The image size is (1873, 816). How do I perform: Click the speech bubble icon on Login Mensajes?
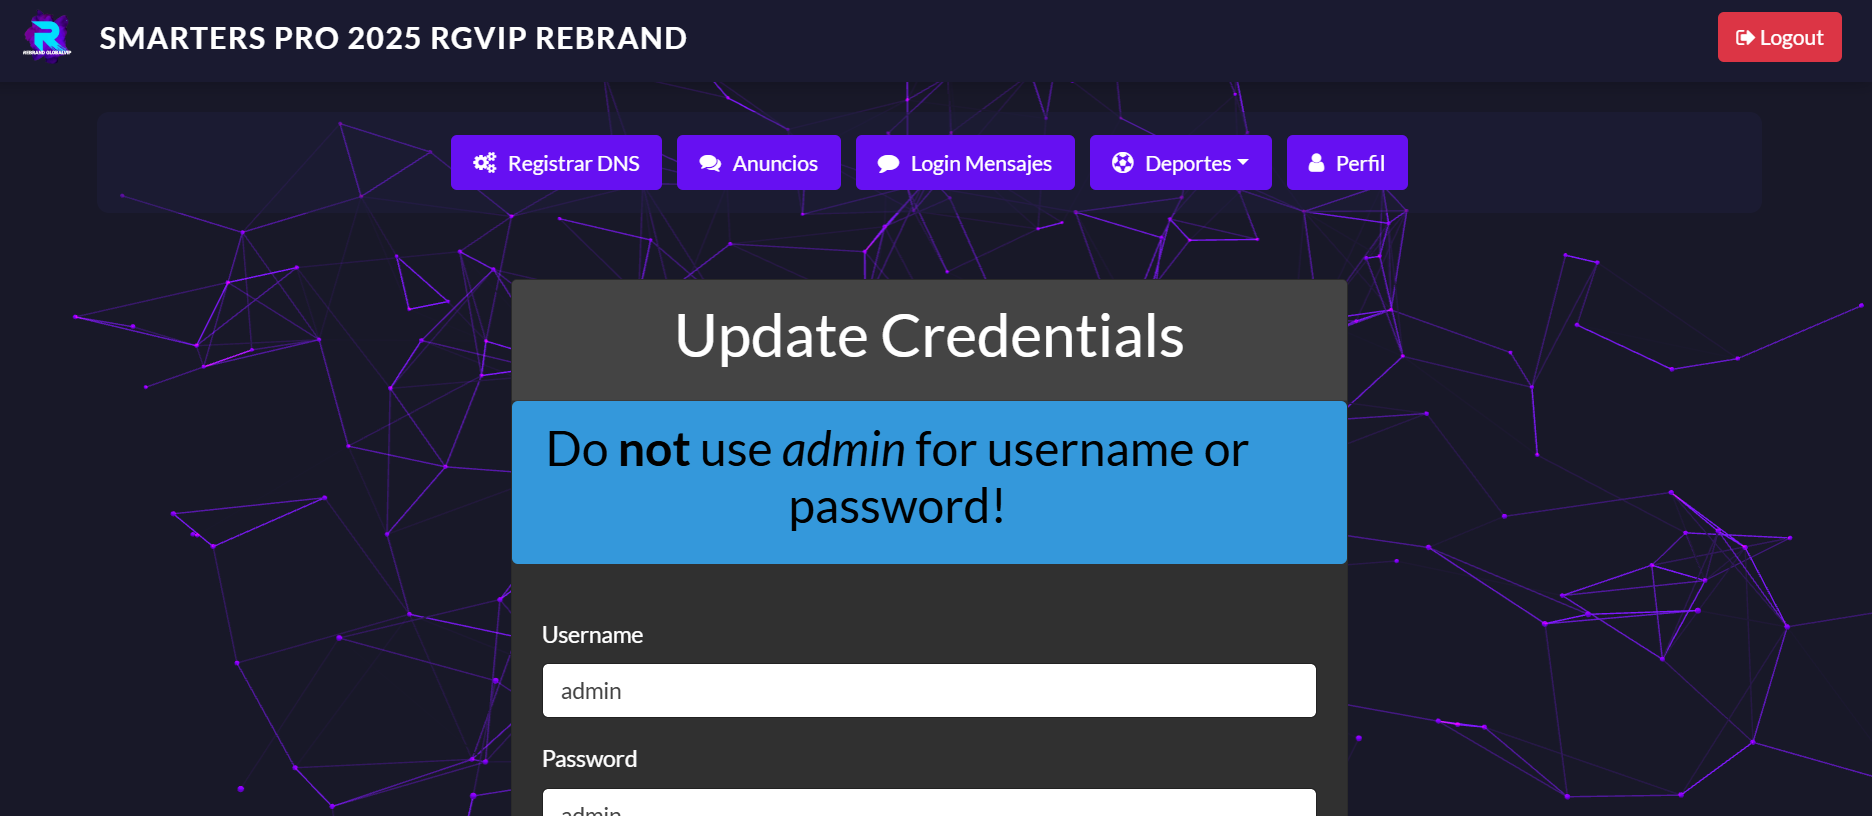coord(888,164)
